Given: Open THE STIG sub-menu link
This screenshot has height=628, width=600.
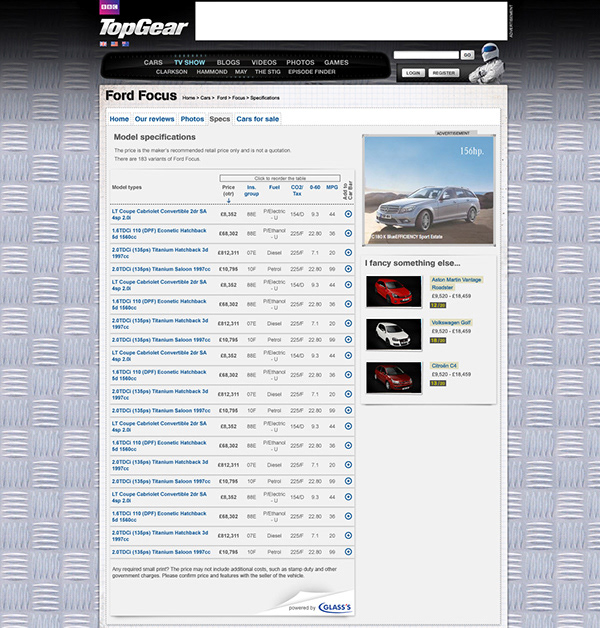Looking at the screenshot, I should 268,72.
